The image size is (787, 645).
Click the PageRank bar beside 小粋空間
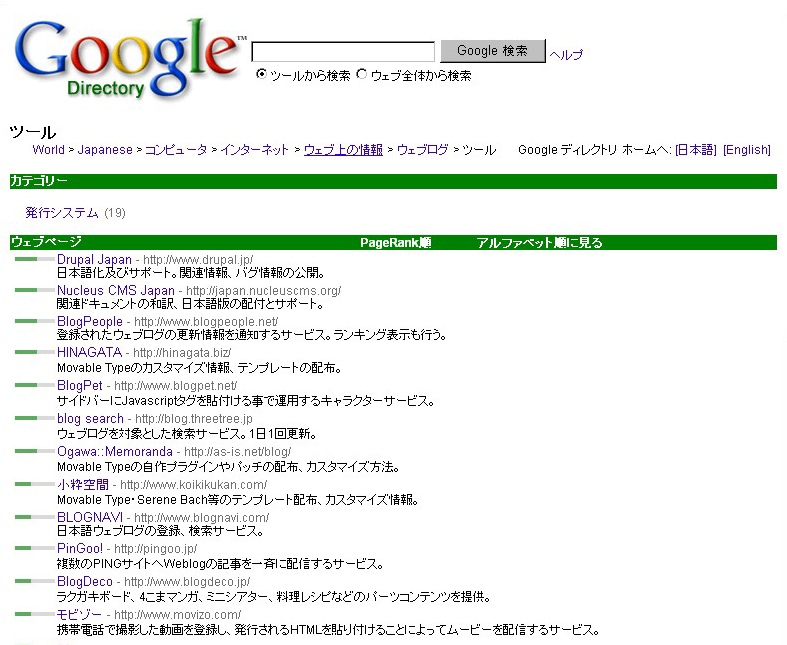[35, 484]
